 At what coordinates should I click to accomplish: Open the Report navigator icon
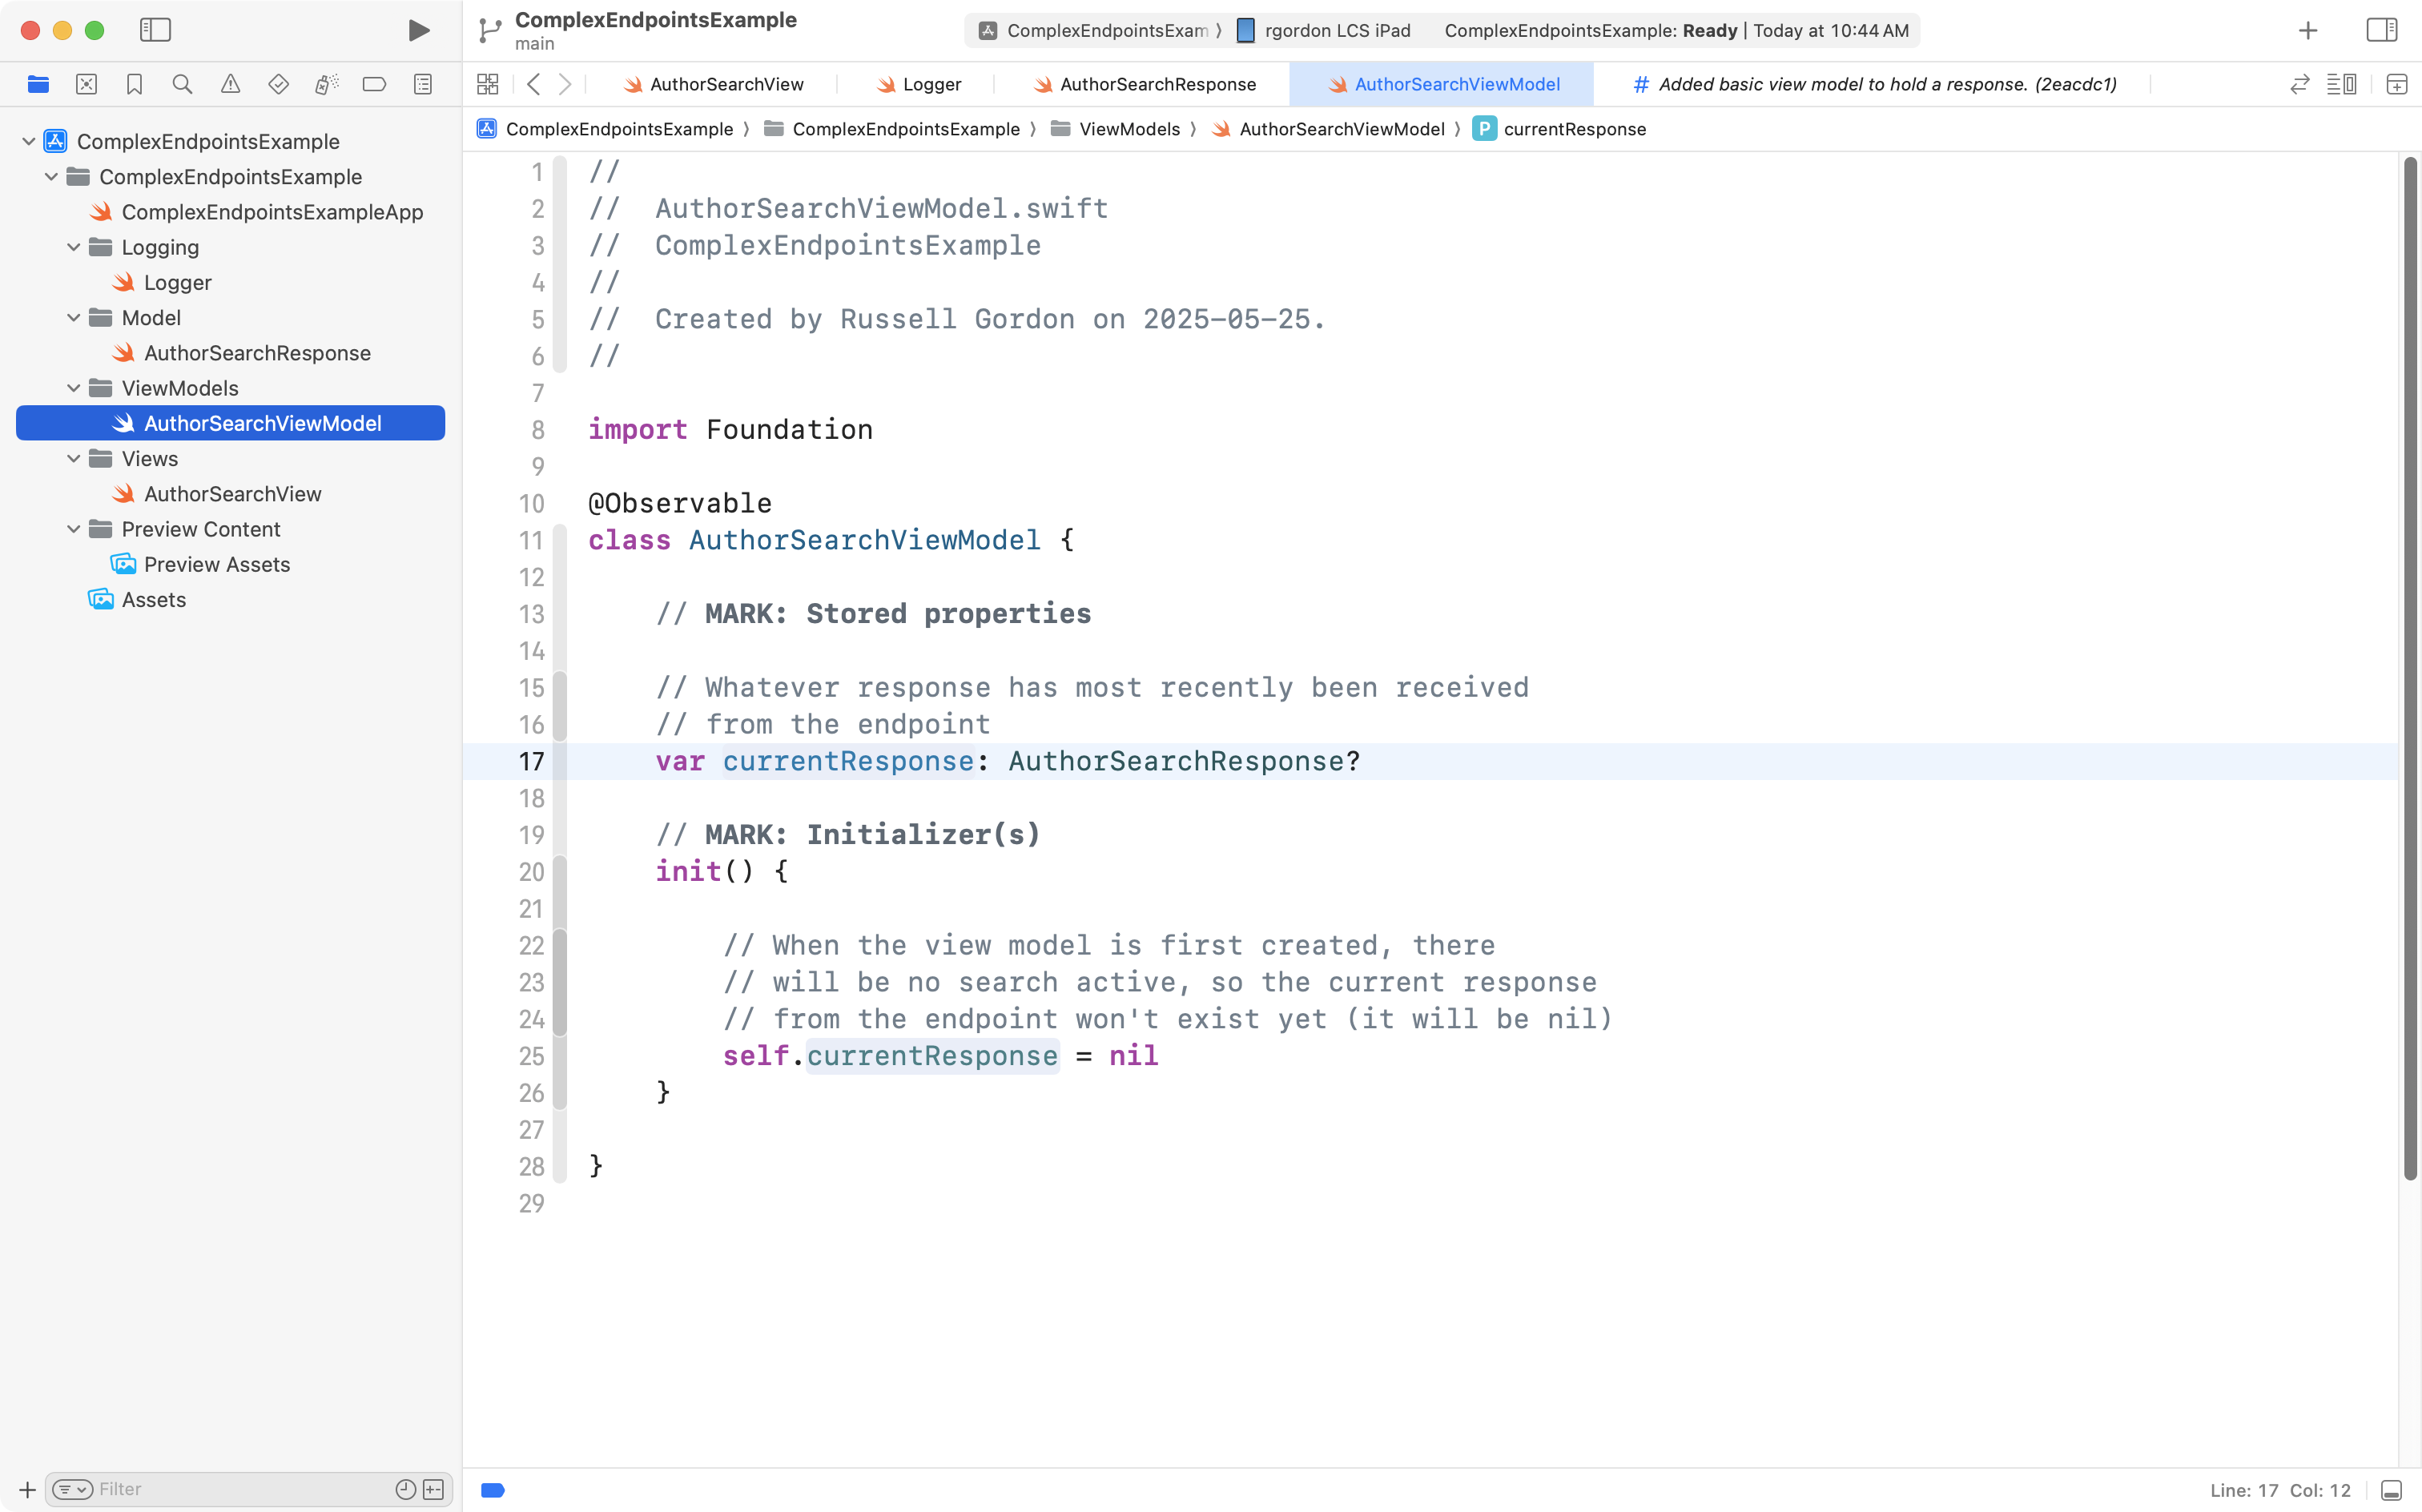coord(423,85)
